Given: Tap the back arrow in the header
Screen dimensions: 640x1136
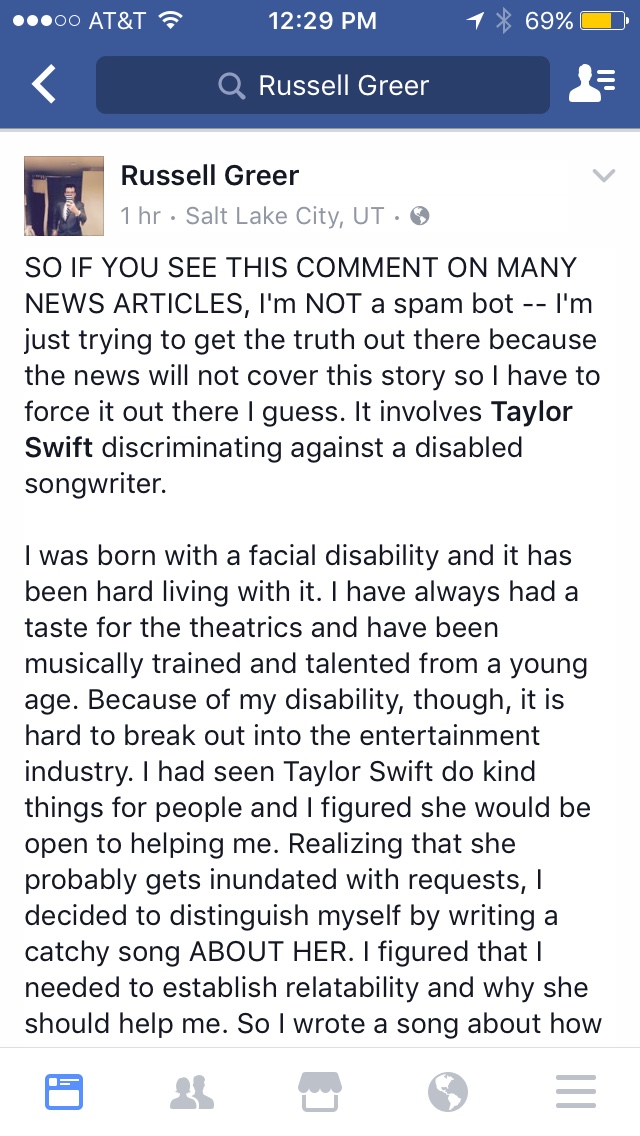Looking at the screenshot, I should click(43, 85).
